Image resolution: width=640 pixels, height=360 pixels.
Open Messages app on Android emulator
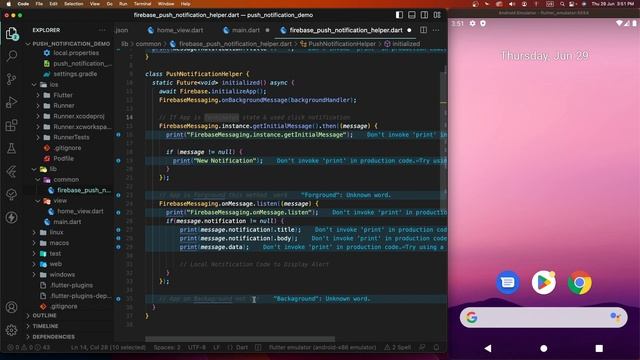click(x=508, y=282)
